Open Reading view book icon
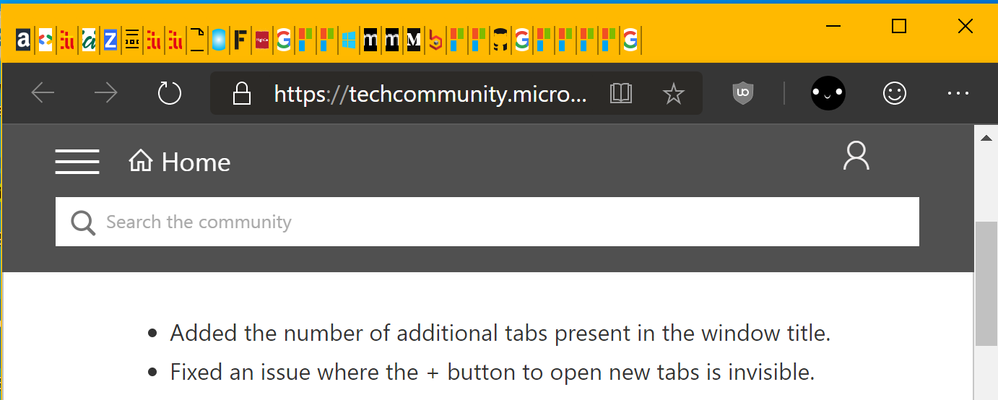998x400 pixels. point(621,94)
